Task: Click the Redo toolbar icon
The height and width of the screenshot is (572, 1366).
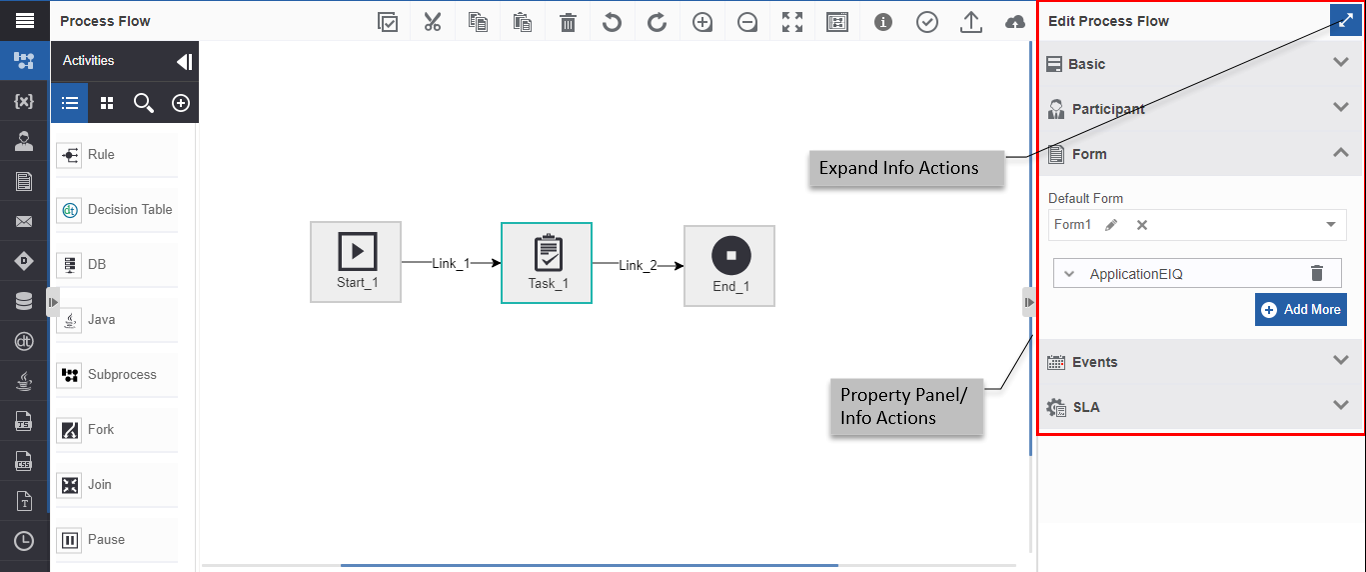Action: tap(657, 22)
